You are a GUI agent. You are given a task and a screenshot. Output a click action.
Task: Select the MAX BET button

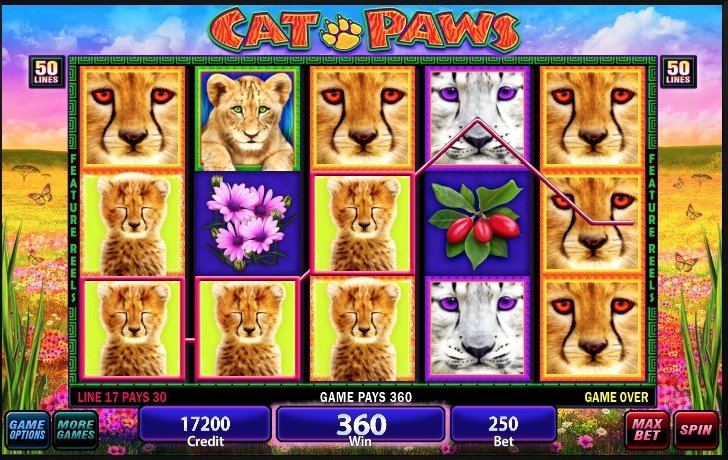coord(647,430)
